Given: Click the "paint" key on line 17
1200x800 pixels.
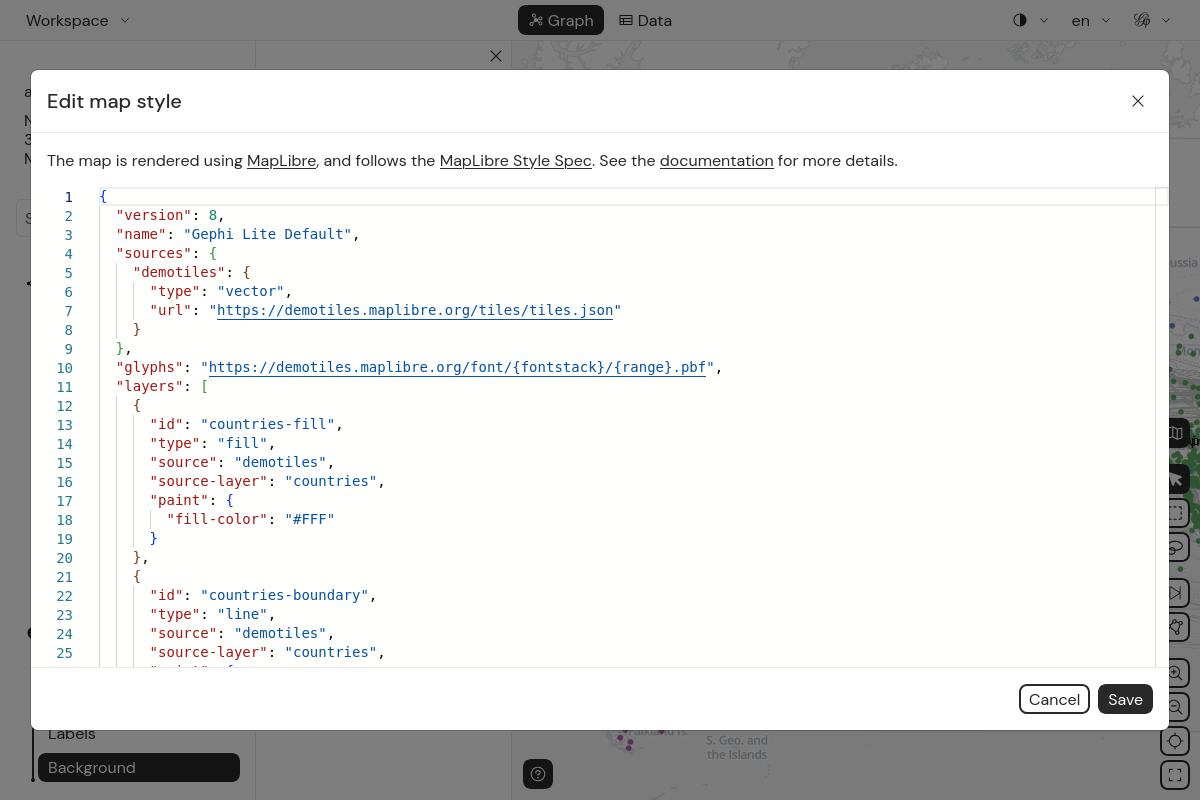Looking at the screenshot, I should [x=179, y=501].
